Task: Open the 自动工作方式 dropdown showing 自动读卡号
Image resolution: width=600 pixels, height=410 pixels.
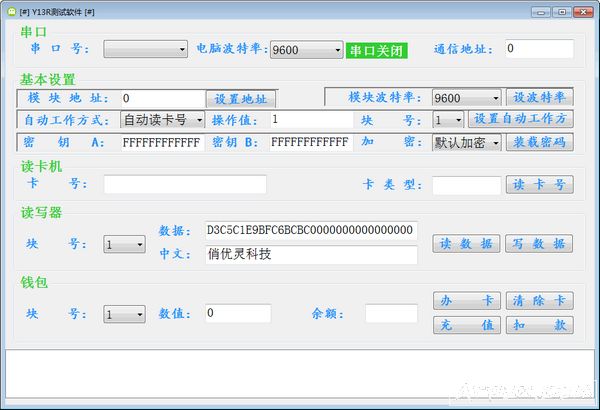Action: (x=162, y=119)
